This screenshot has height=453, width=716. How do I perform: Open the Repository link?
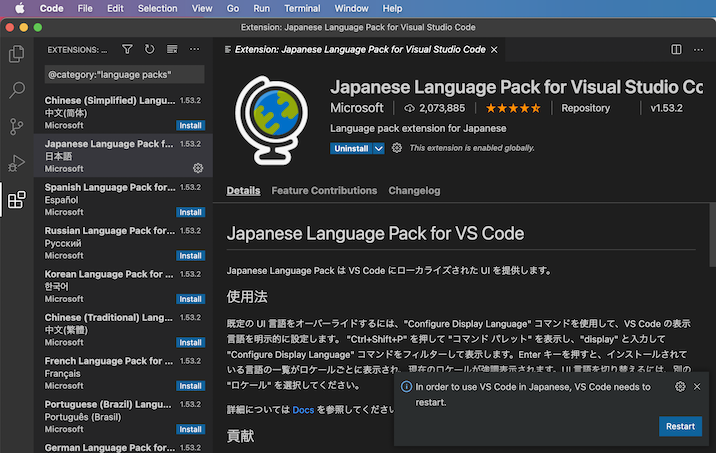click(585, 108)
